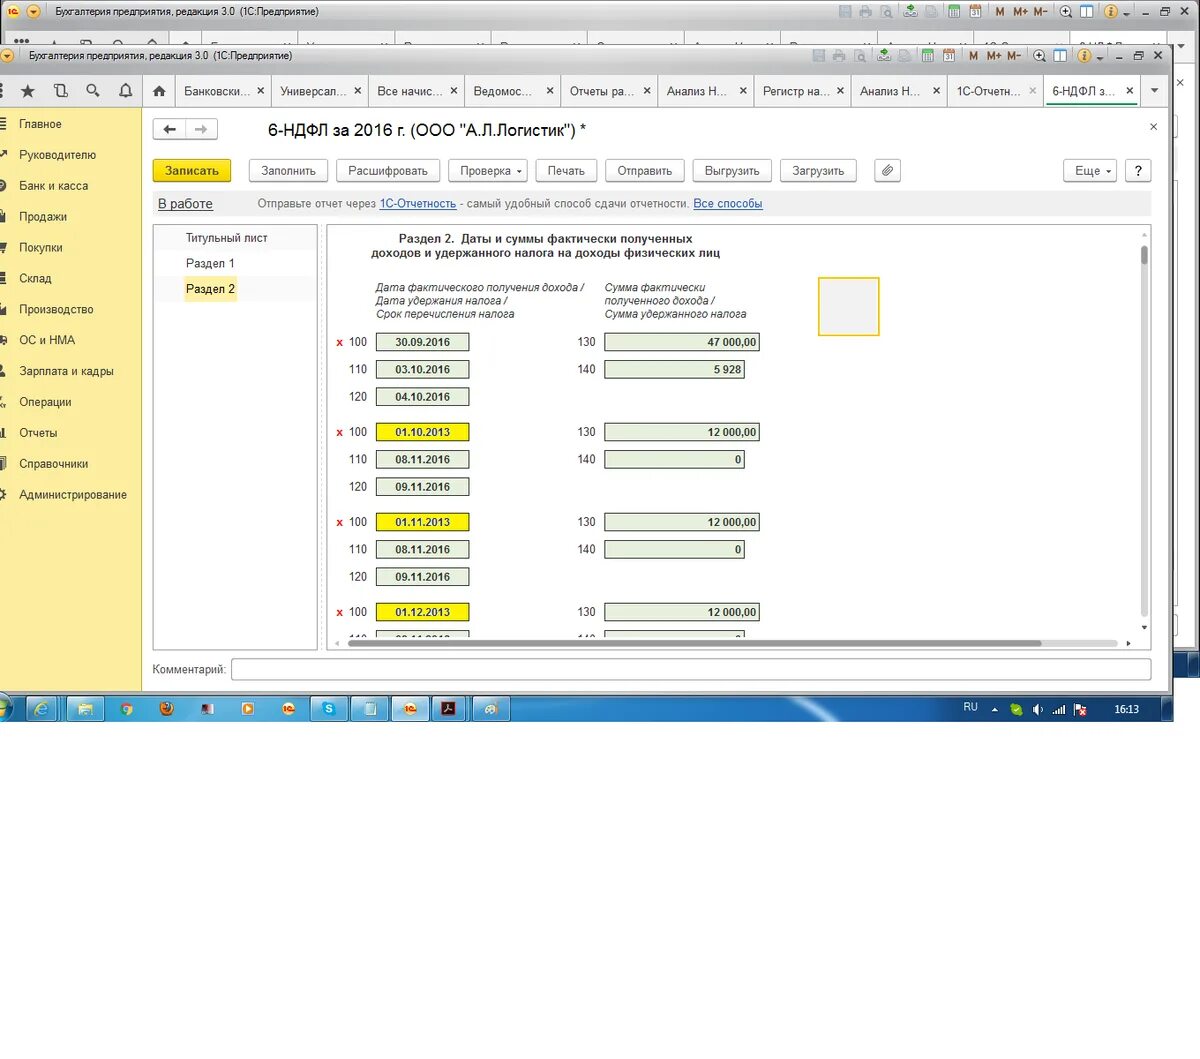
Task: Open Internet Explorer from the taskbar
Action: [x=42, y=709]
